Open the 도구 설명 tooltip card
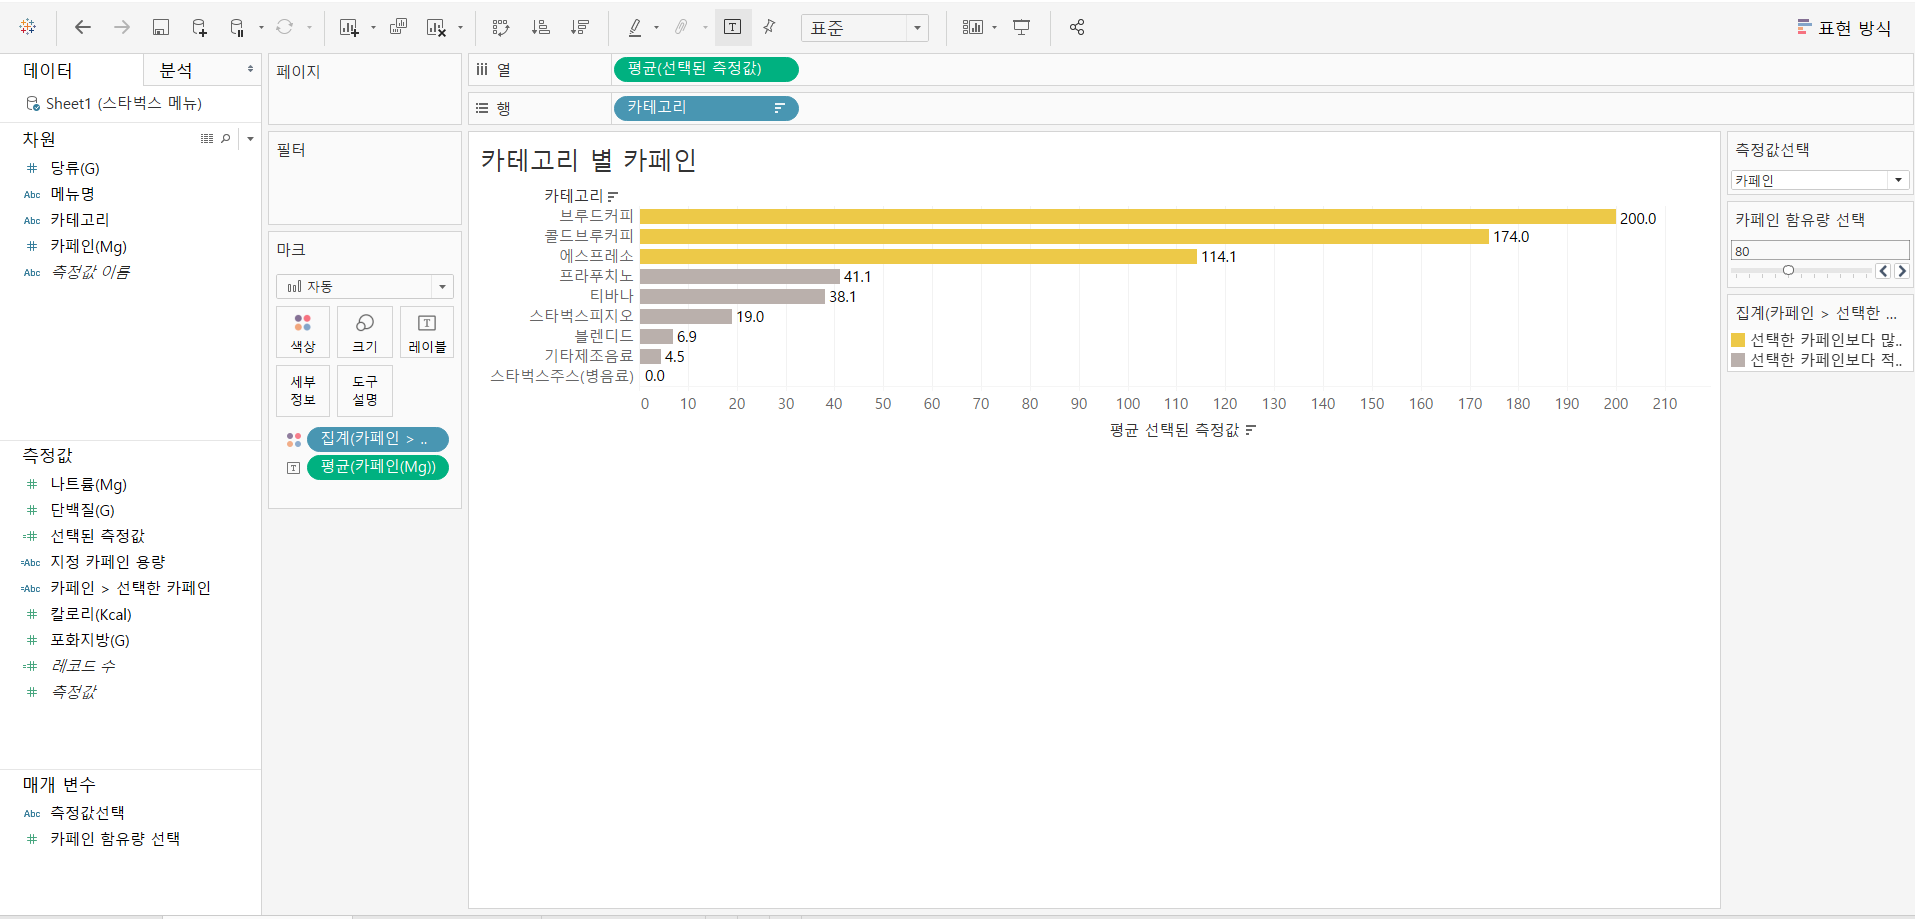The width and height of the screenshot is (1915, 919). [365, 390]
